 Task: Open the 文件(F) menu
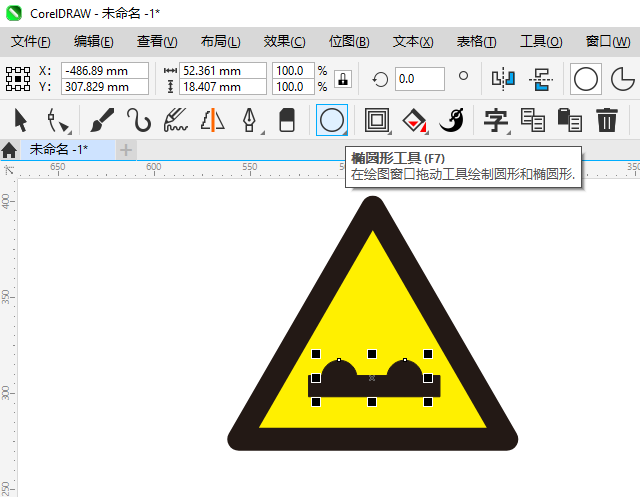click(x=31, y=41)
